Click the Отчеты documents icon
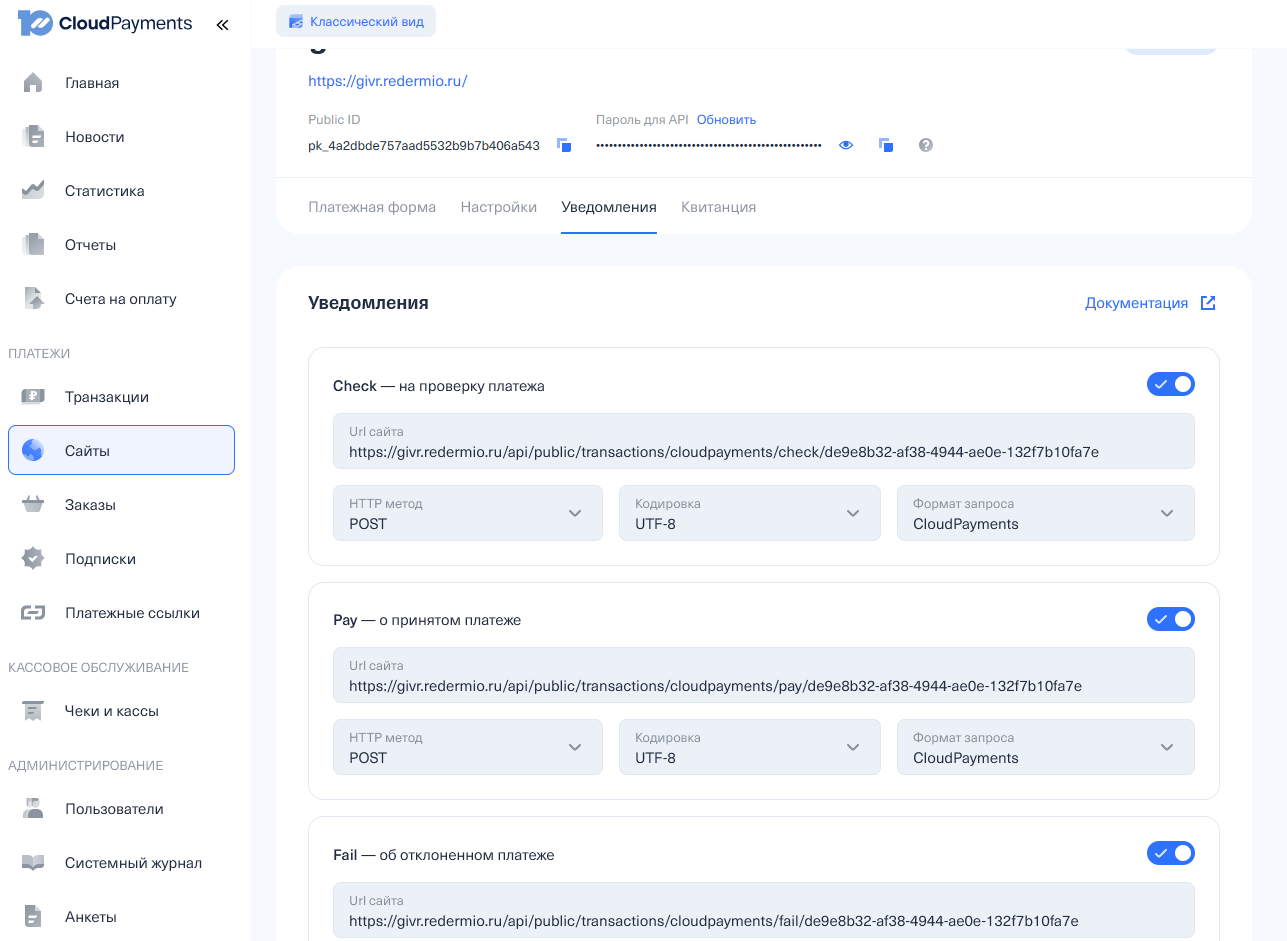1287x941 pixels. (33, 245)
